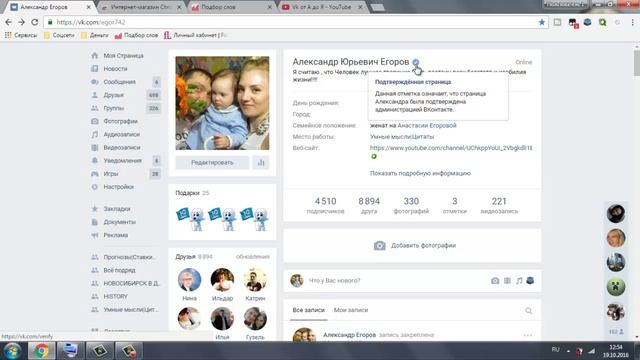The image size is (640, 360).
Task: Click the profile photo
Action: point(222,103)
